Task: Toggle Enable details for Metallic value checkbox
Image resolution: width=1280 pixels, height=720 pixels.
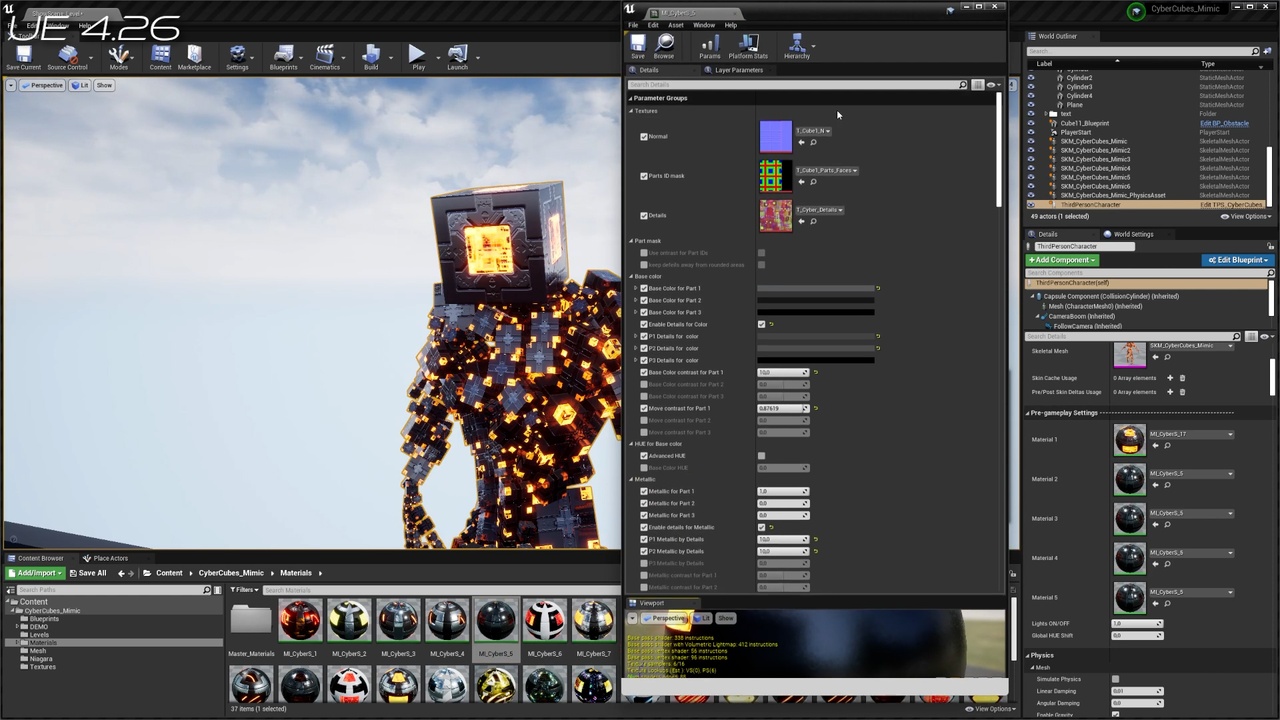Action: pyautogui.click(x=761, y=527)
